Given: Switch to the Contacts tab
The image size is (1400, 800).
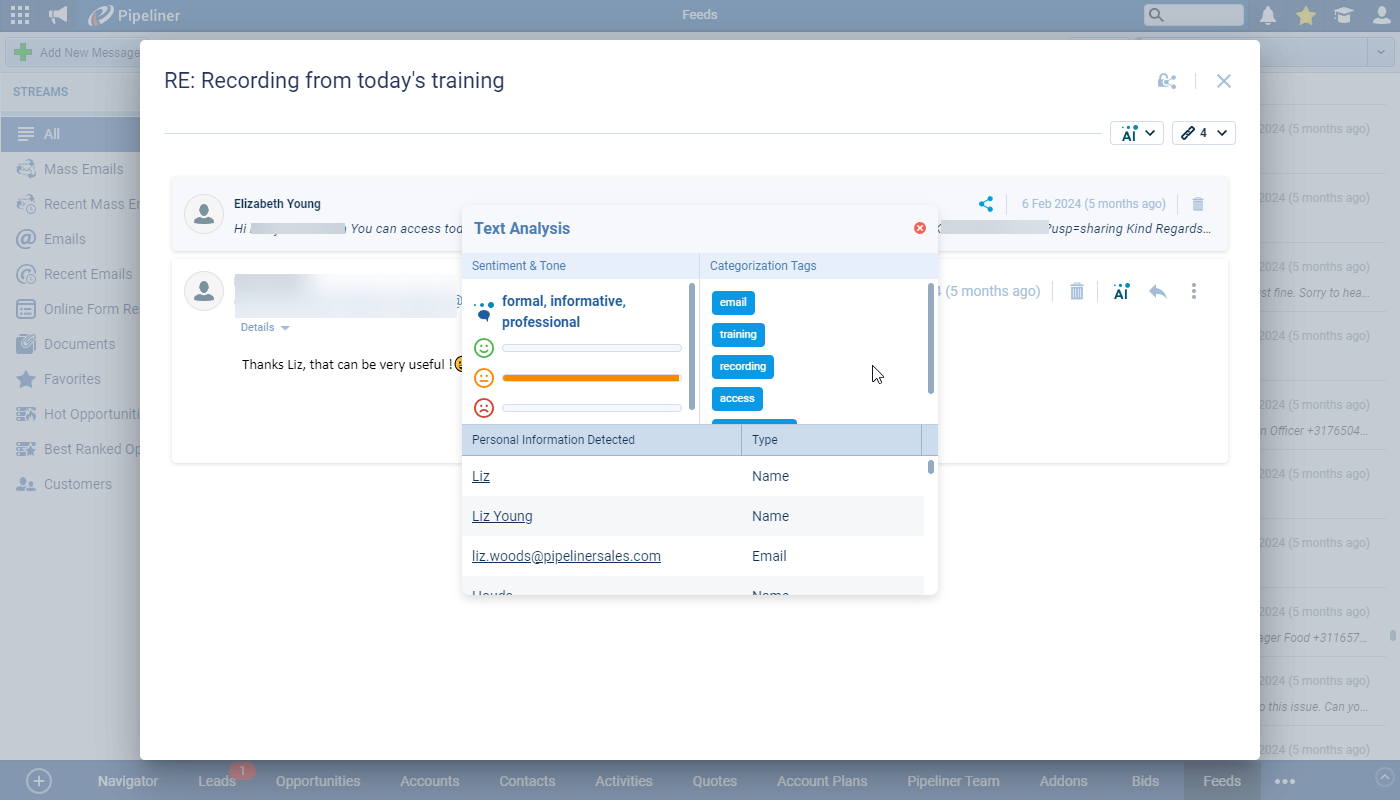Looking at the screenshot, I should (527, 781).
